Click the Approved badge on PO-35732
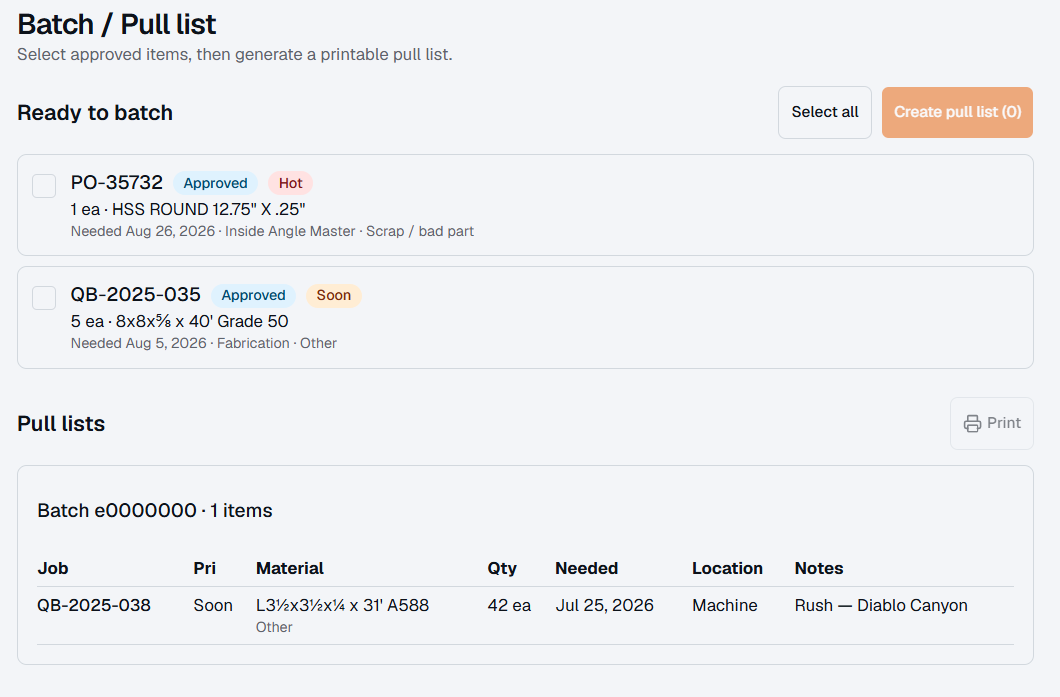Screen dimensions: 1060x697 click(x=216, y=183)
